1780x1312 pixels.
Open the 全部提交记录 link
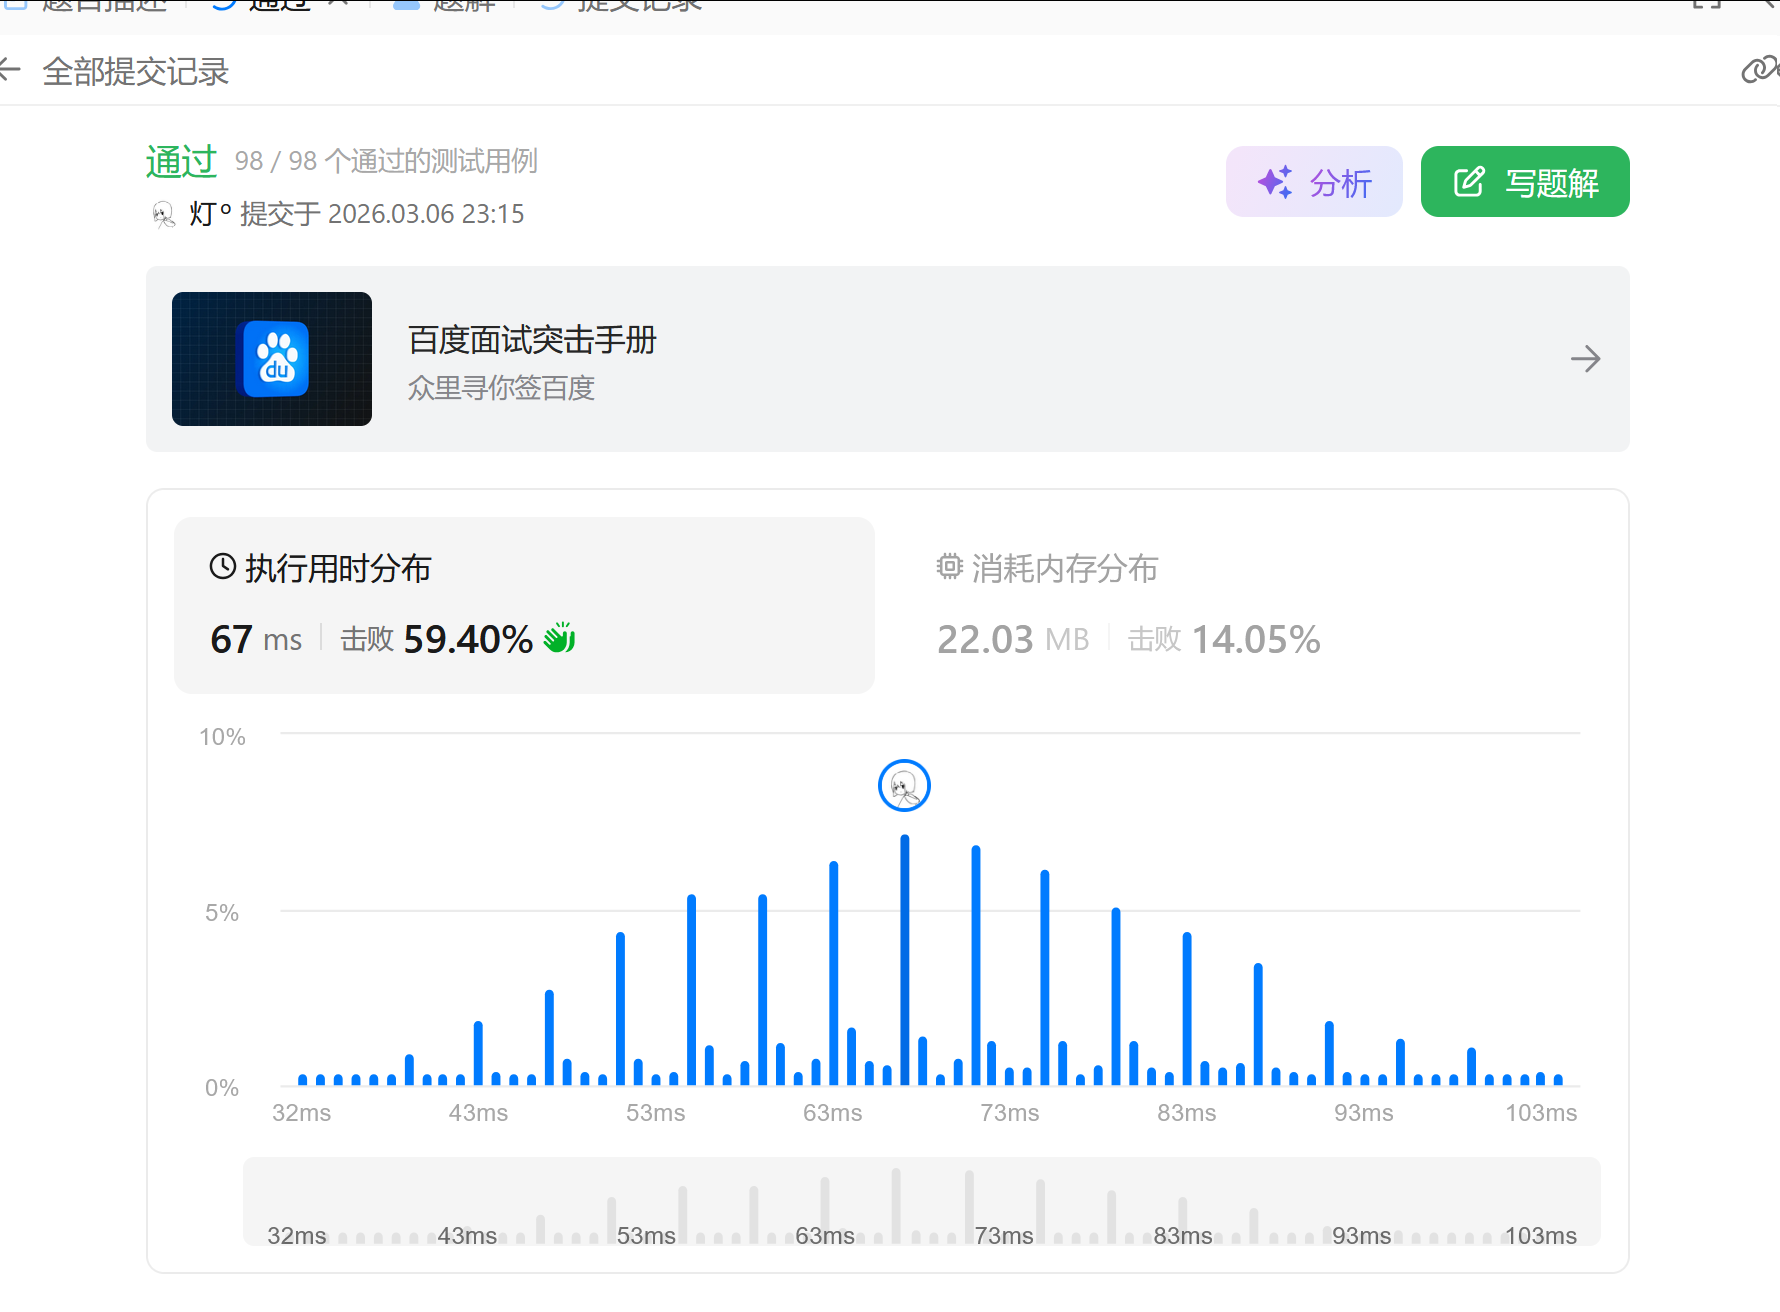pyautogui.click(x=136, y=72)
